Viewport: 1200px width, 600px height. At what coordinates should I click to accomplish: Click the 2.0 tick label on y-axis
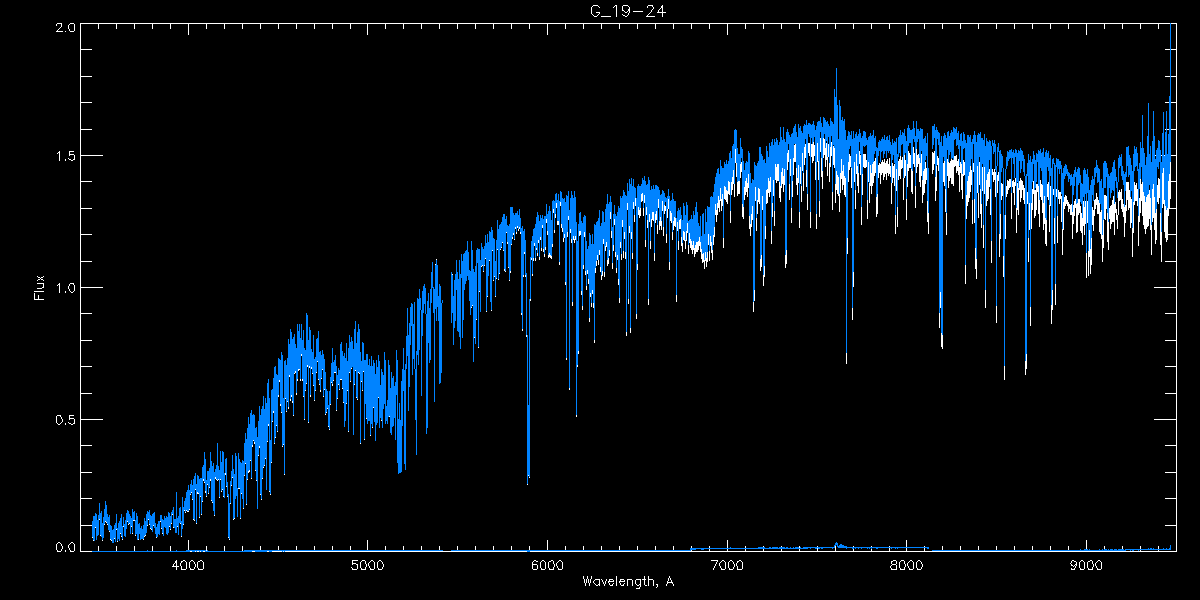tap(65, 29)
